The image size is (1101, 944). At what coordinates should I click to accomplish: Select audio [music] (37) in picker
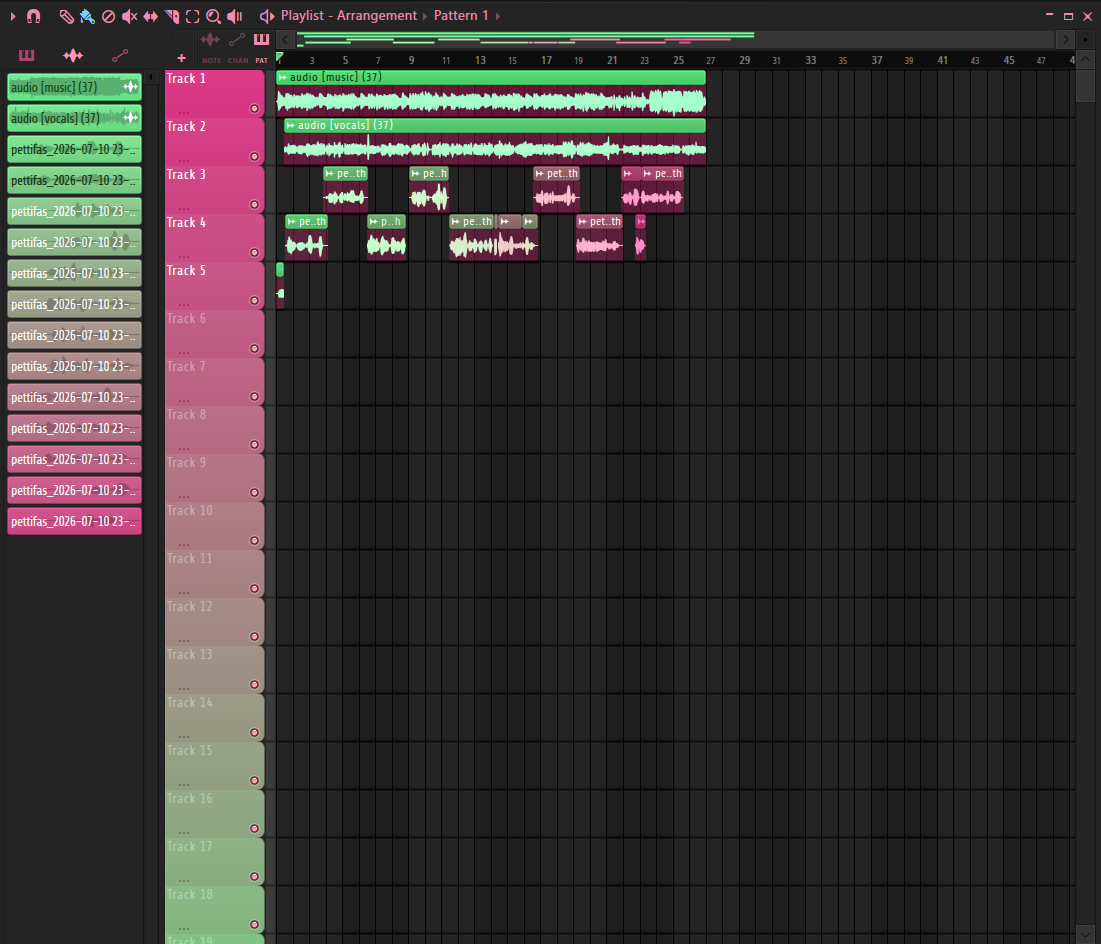tap(74, 87)
